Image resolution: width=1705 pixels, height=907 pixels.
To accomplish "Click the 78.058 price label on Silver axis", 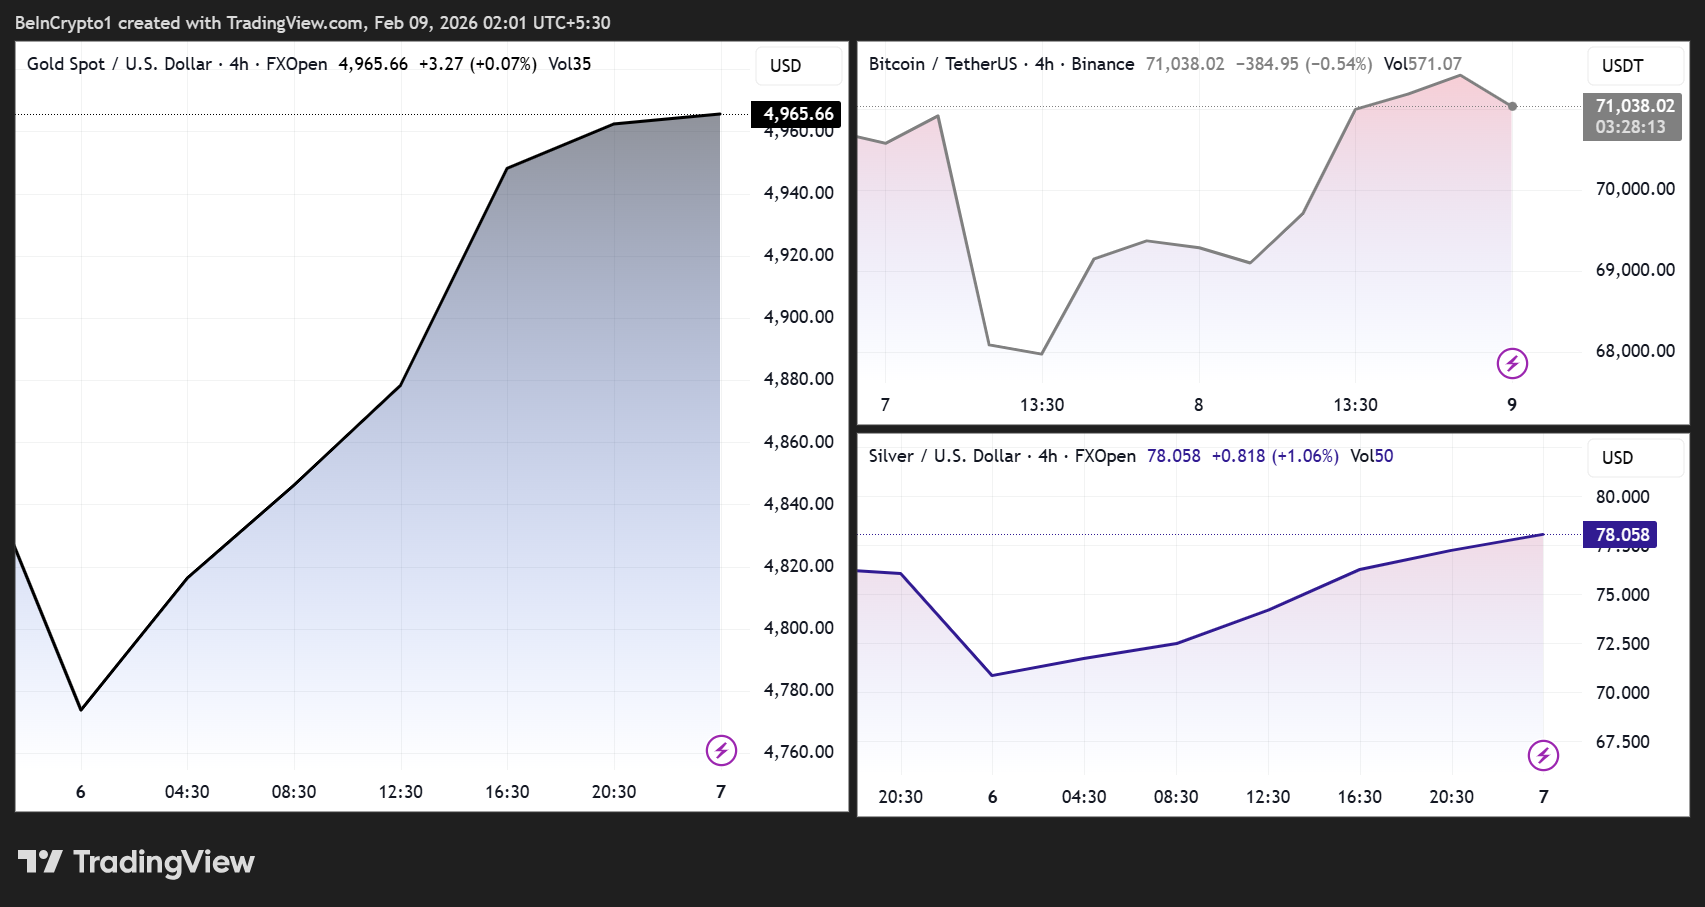I will click(1618, 535).
